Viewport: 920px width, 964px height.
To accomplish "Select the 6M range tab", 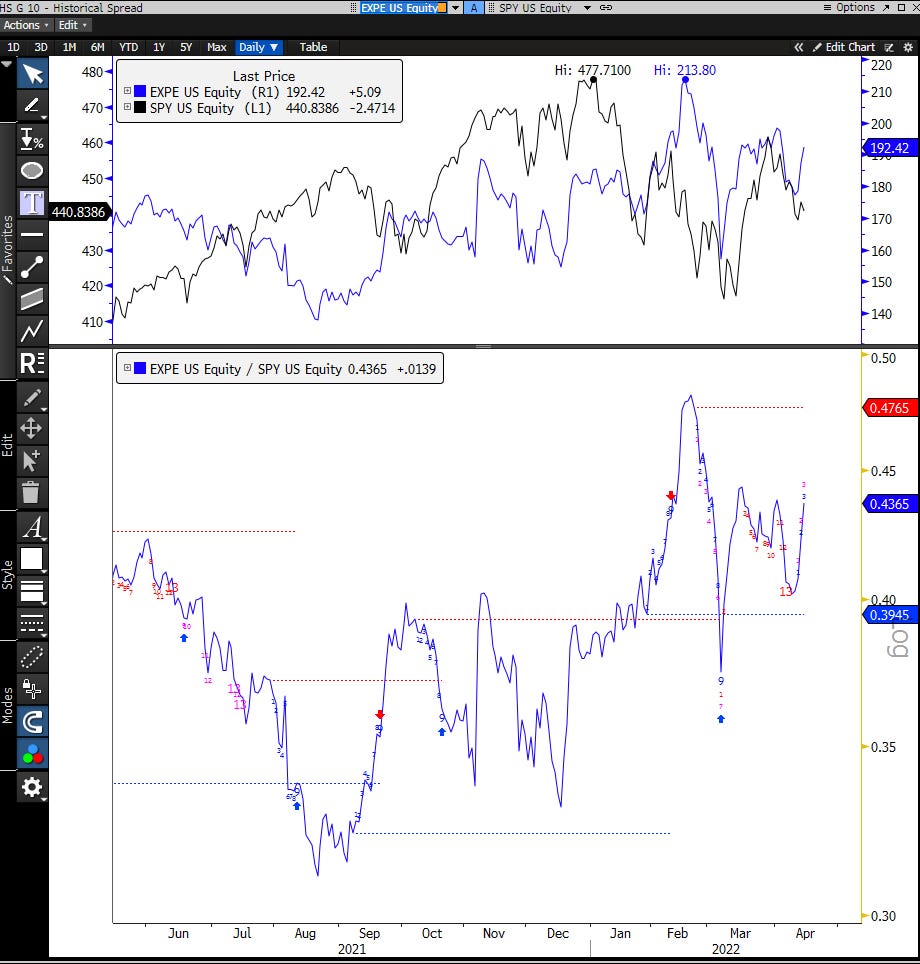I will tap(97, 47).
